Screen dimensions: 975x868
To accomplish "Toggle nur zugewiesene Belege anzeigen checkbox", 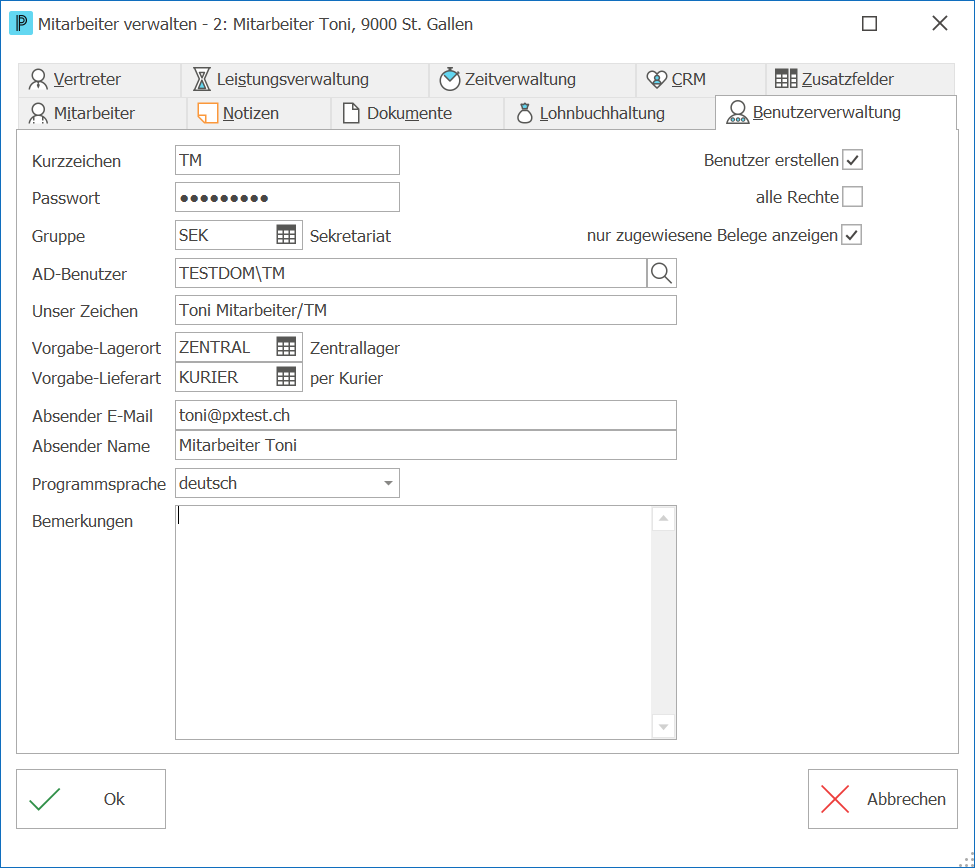I will [852, 235].
